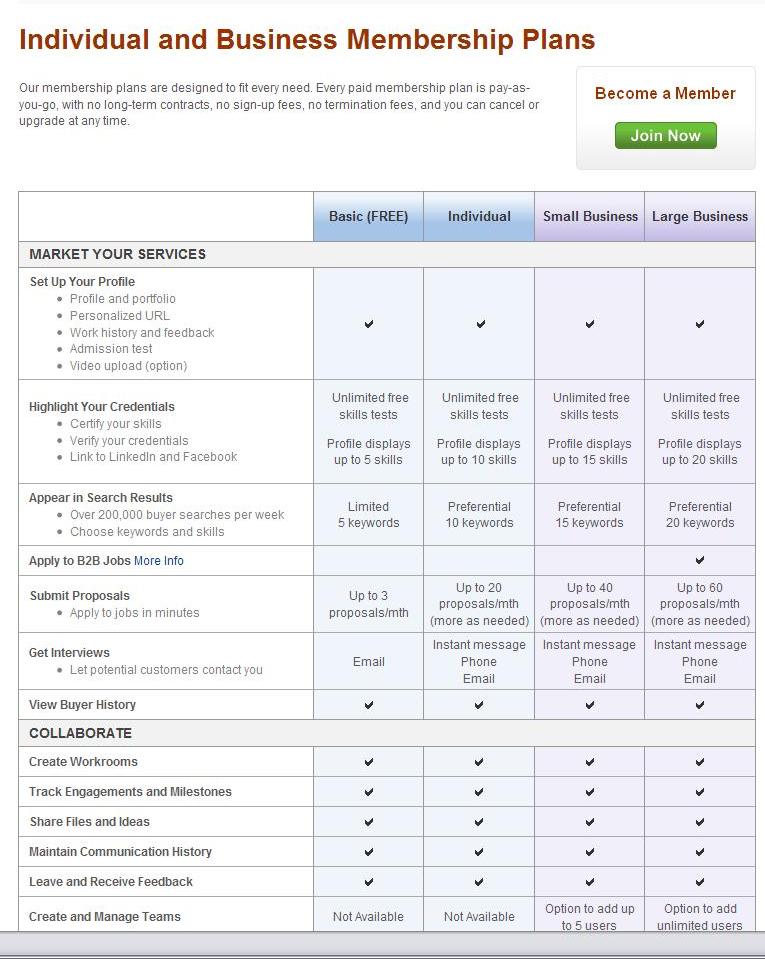Select the Basic (FREE) plan column header
The height and width of the screenshot is (959, 765).
(x=368, y=217)
